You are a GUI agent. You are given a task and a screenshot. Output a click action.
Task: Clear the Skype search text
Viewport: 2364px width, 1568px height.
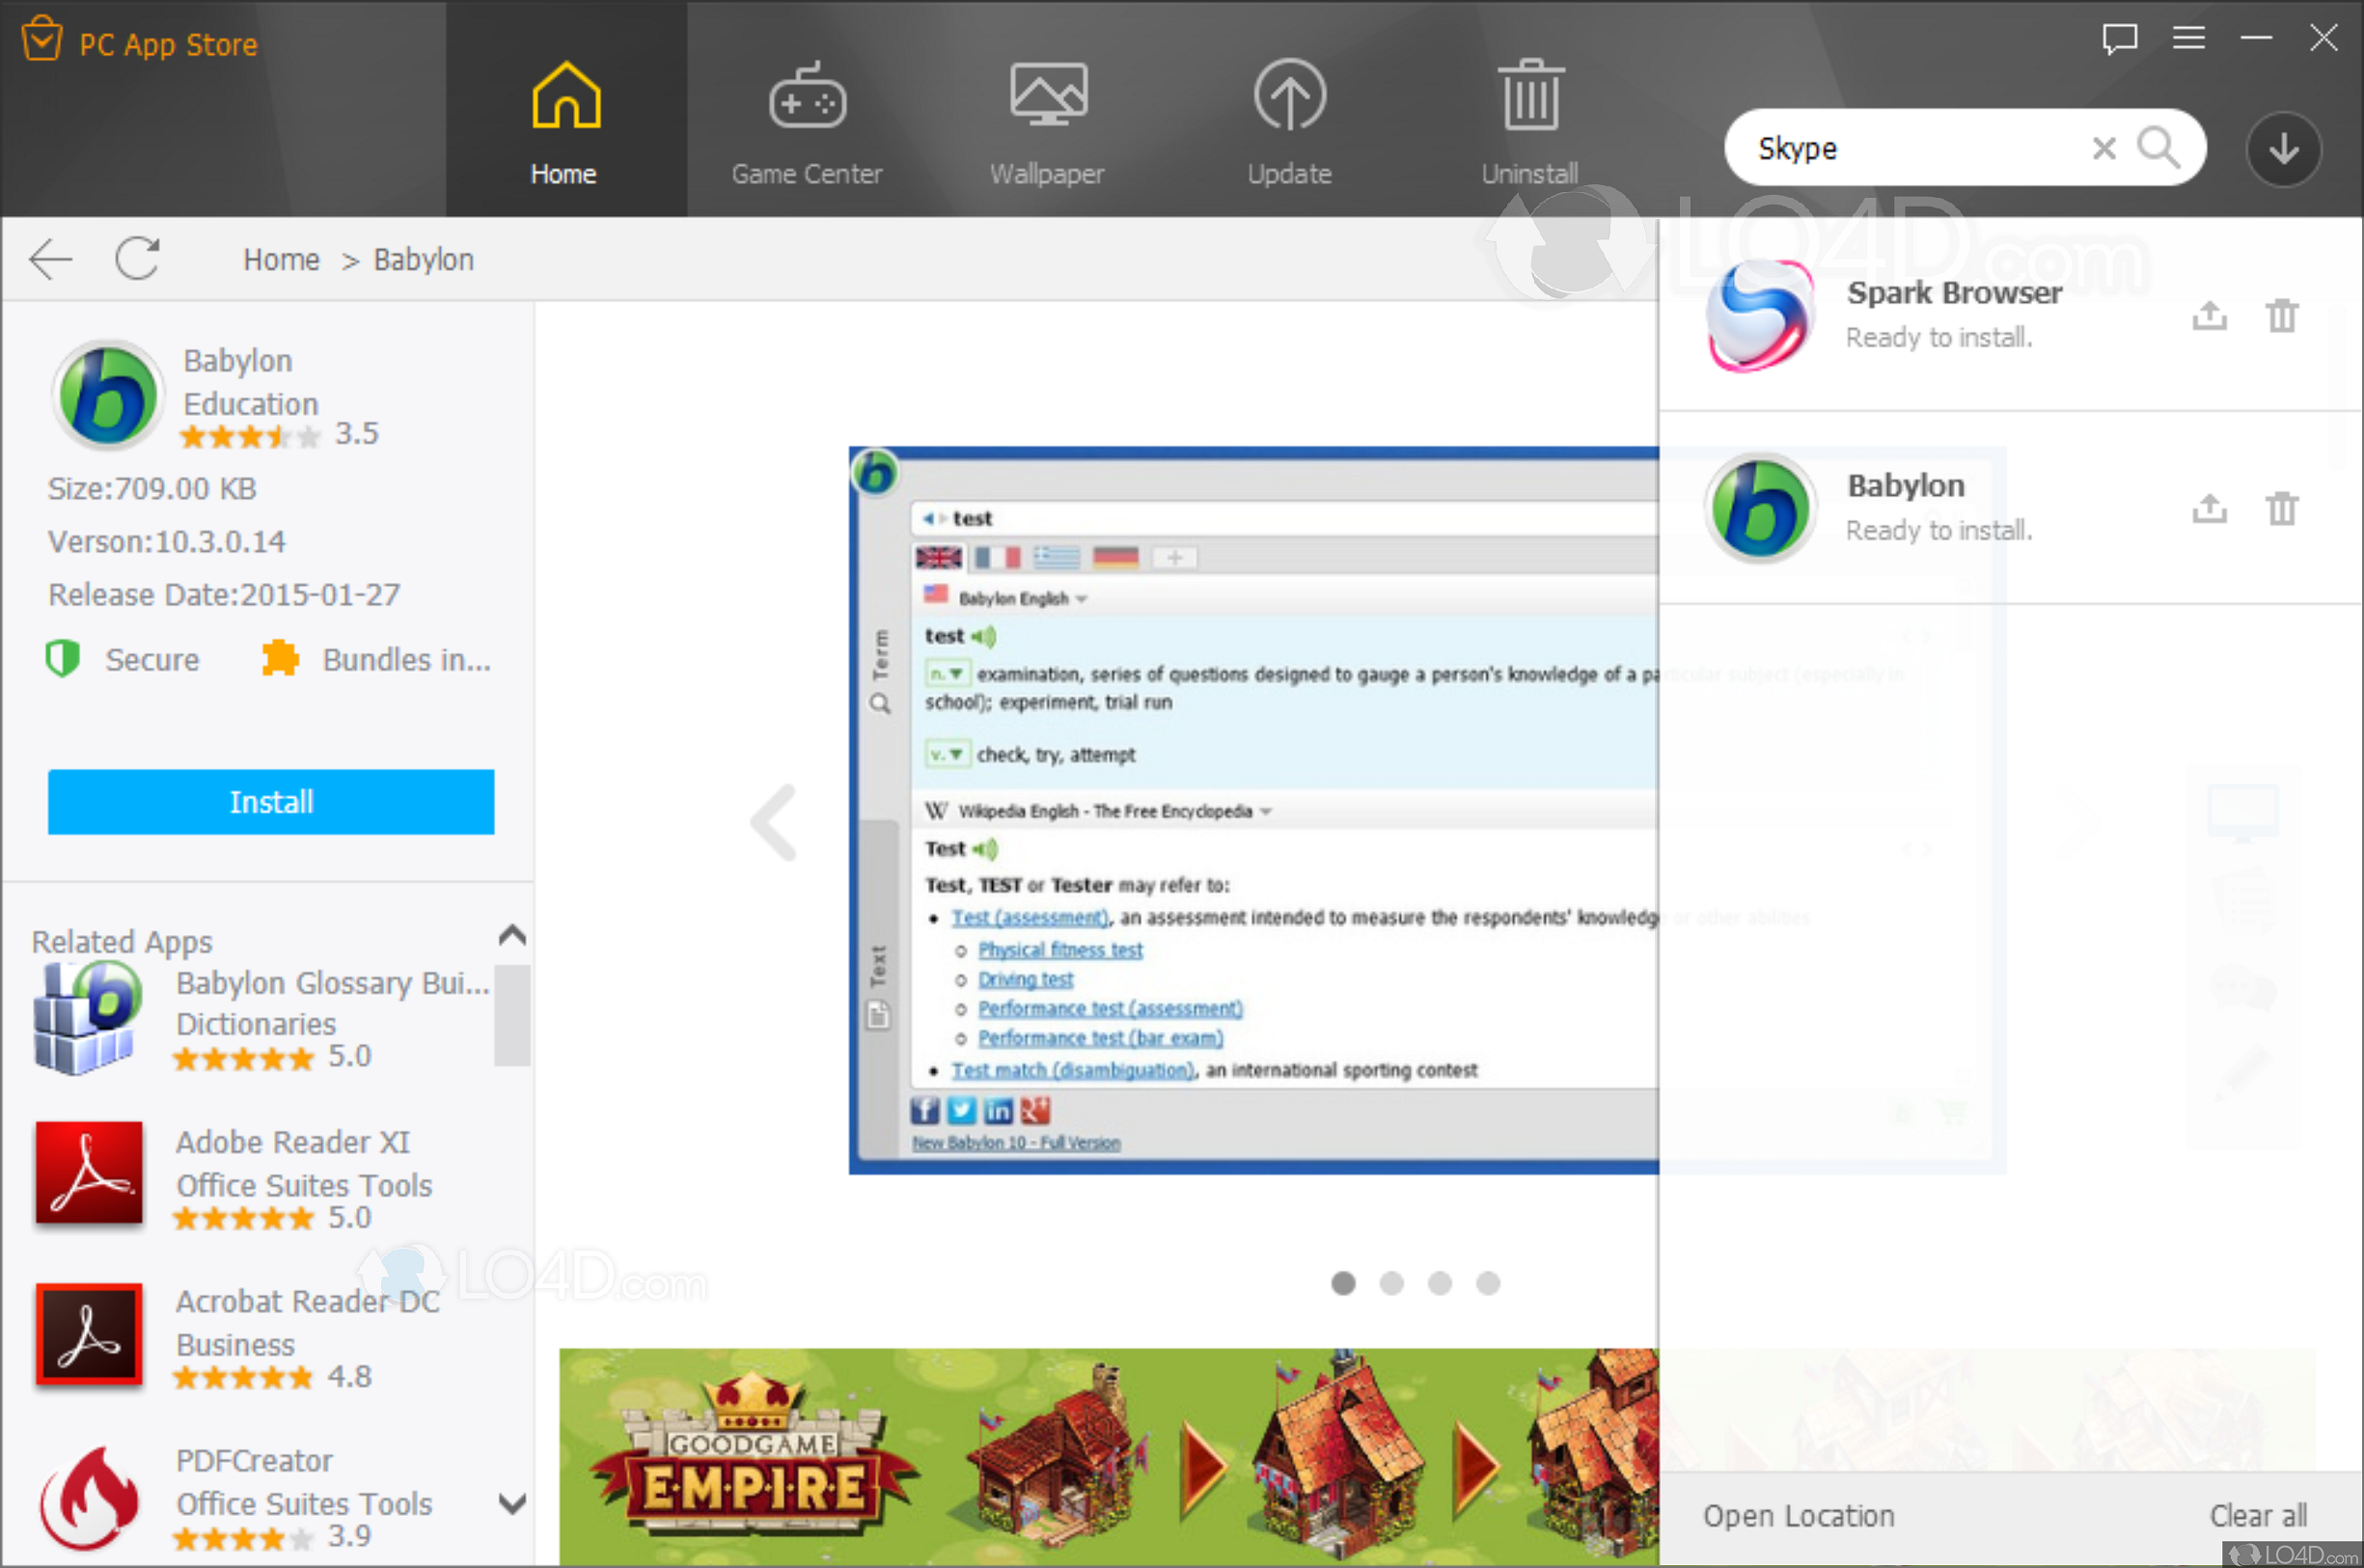point(2104,149)
